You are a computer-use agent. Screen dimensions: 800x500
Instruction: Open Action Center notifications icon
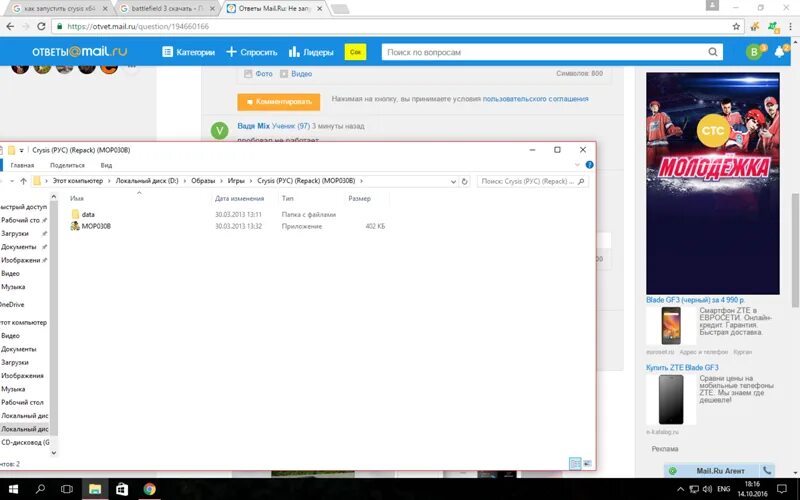(781, 489)
